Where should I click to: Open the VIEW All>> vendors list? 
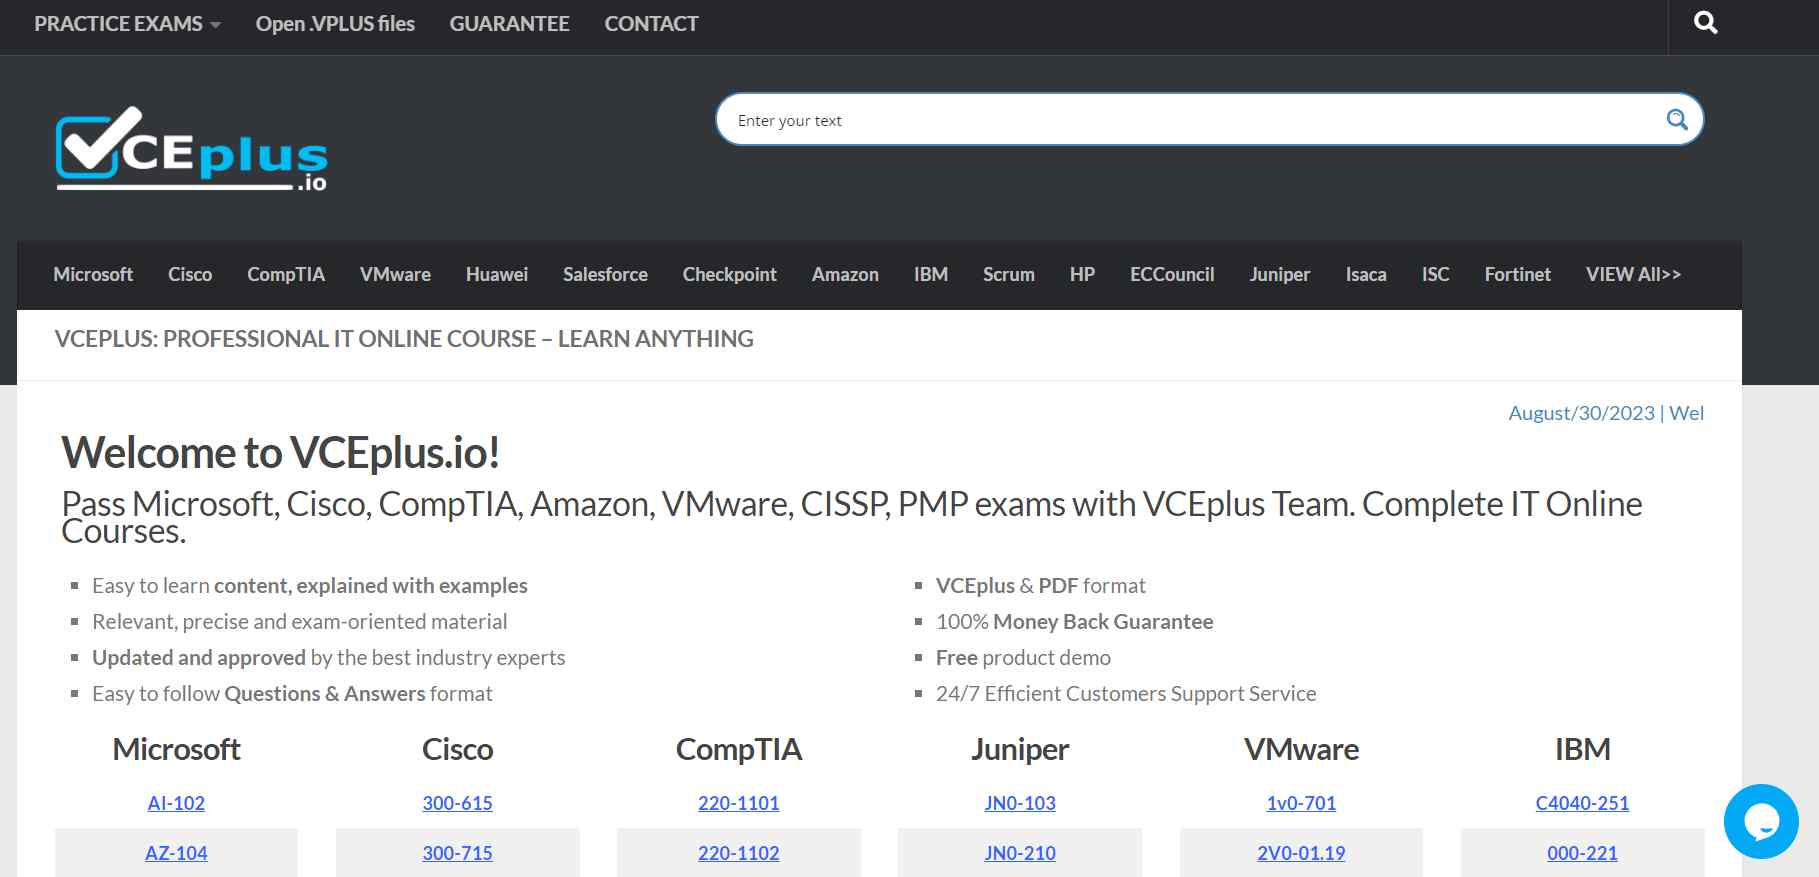[x=1633, y=274]
